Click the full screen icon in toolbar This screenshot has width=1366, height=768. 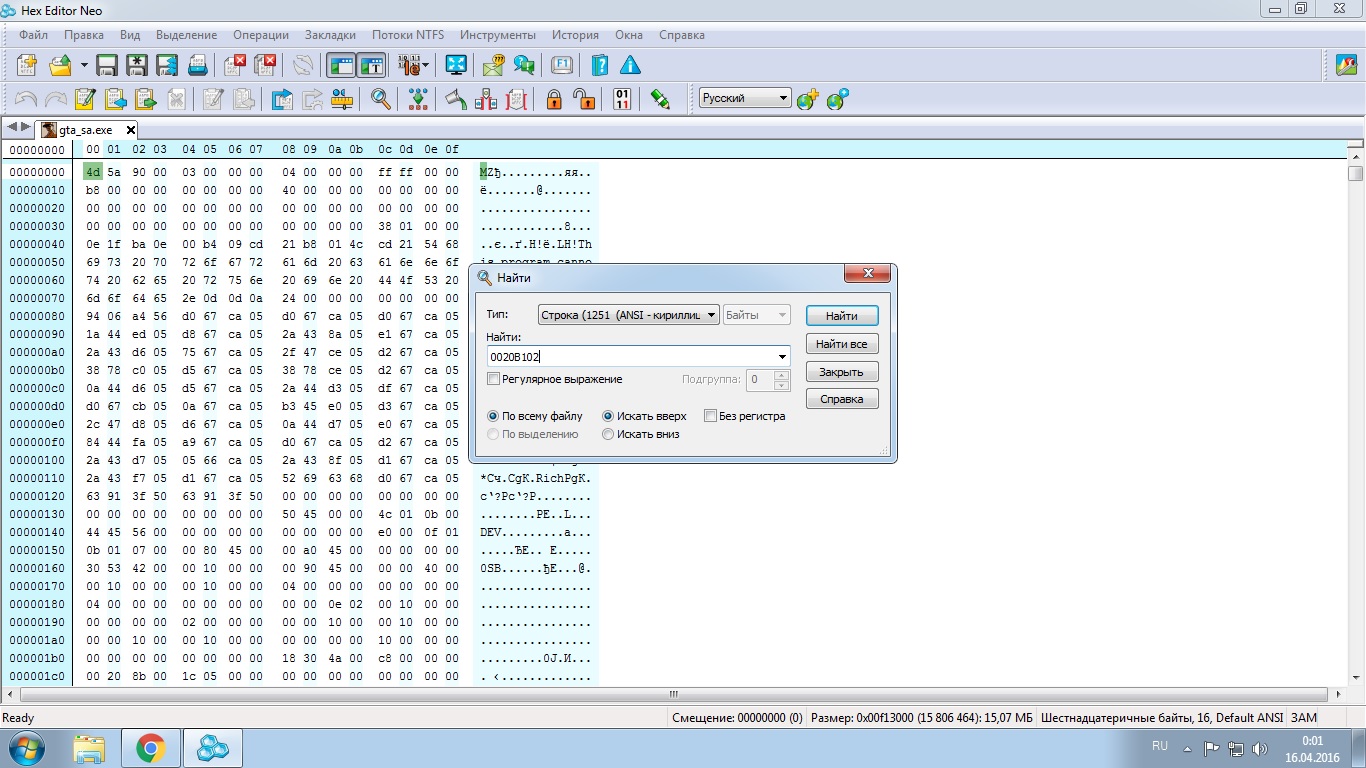456,66
